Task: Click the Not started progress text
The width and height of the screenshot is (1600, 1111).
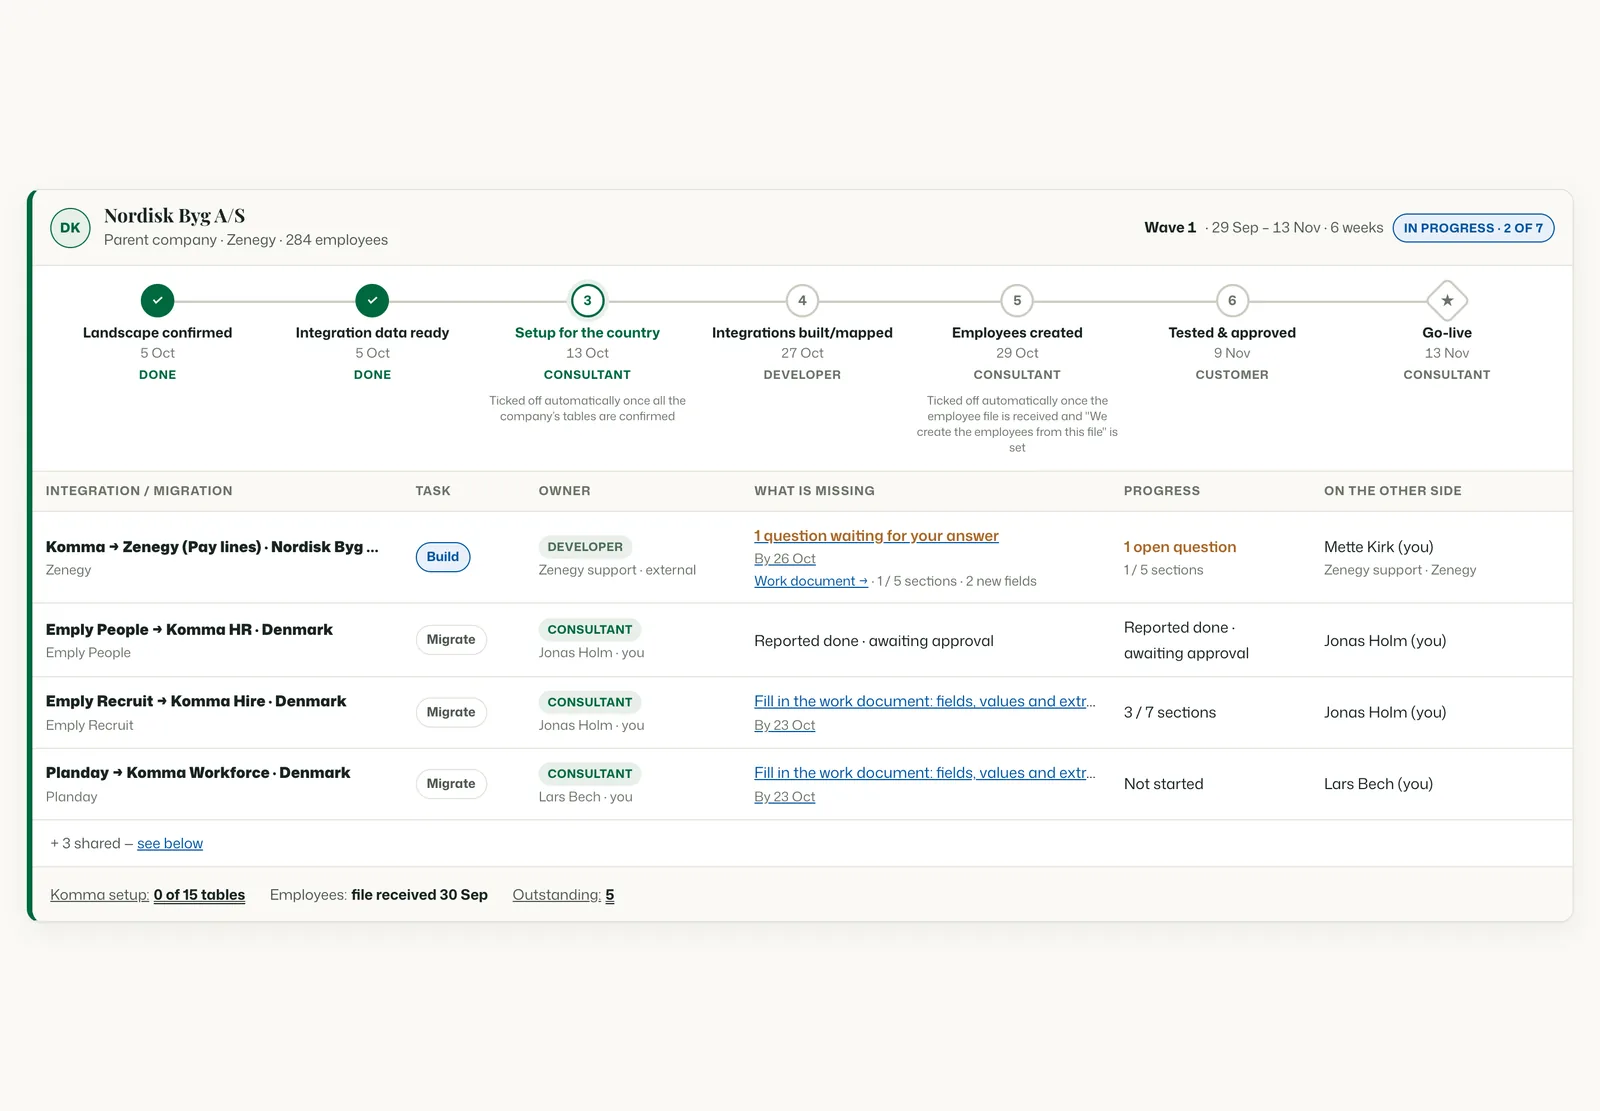Action: (x=1164, y=784)
